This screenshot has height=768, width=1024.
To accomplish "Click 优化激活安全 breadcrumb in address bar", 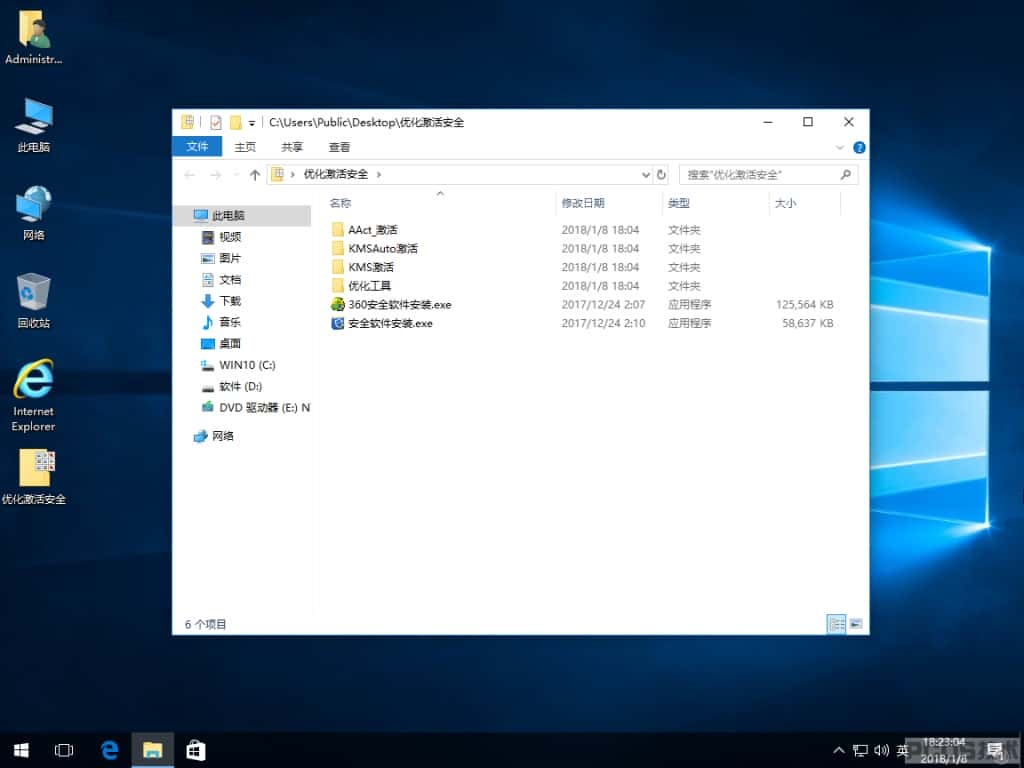I will (336, 174).
